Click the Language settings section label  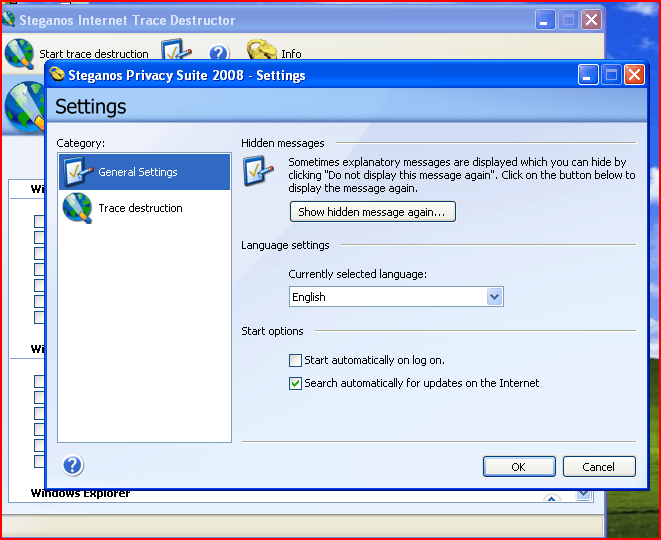tap(285, 245)
